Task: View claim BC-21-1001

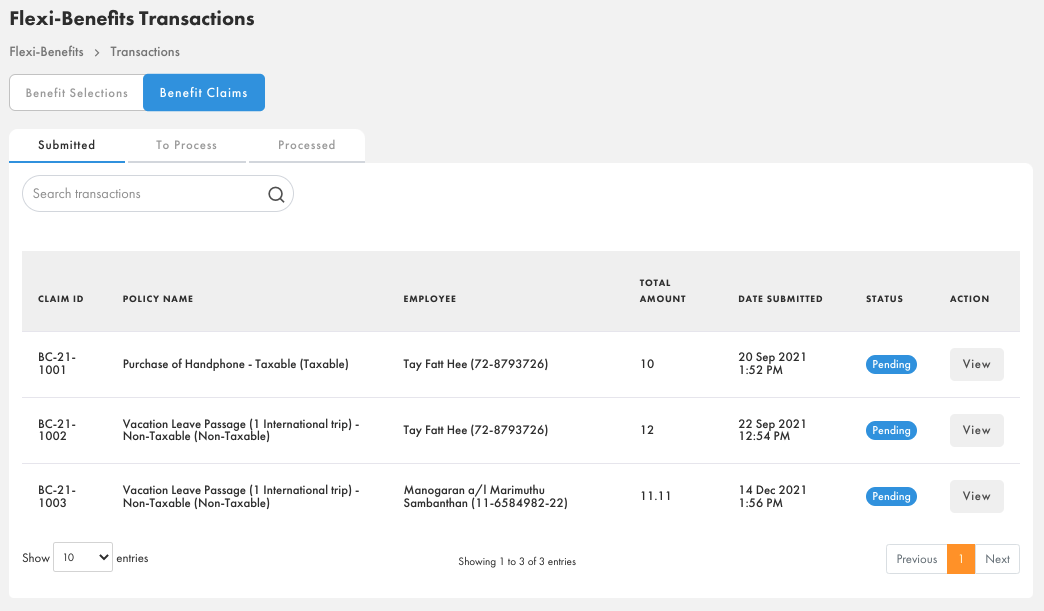Action: coord(976,364)
